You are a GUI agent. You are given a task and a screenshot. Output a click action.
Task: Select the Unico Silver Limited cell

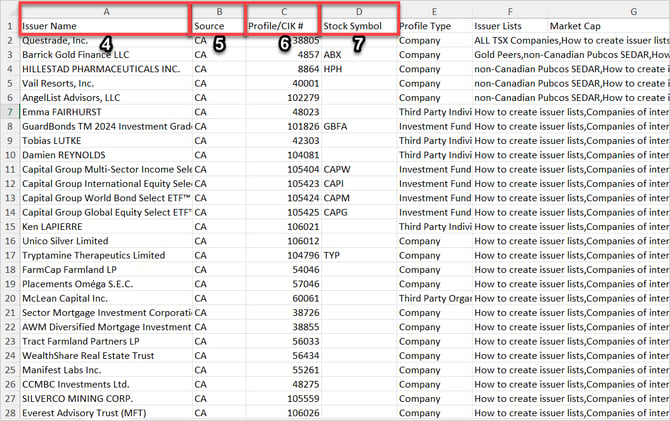[106, 241]
